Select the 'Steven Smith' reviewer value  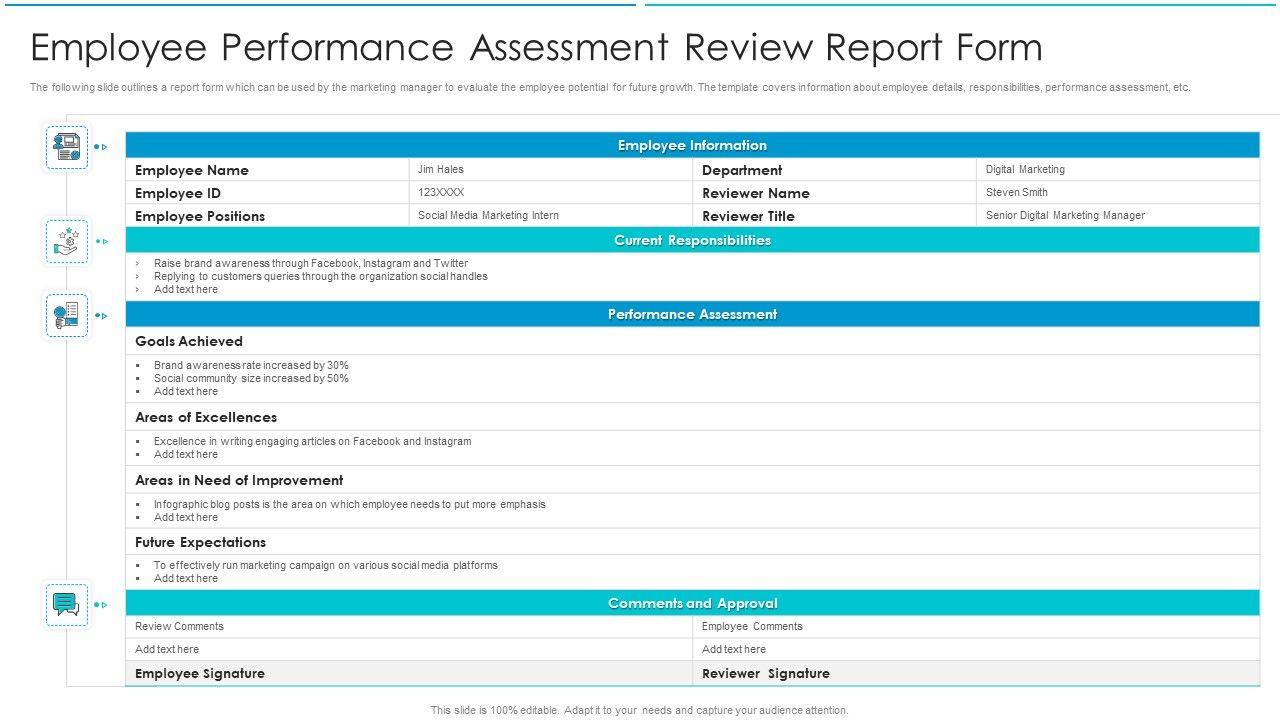1017,192
